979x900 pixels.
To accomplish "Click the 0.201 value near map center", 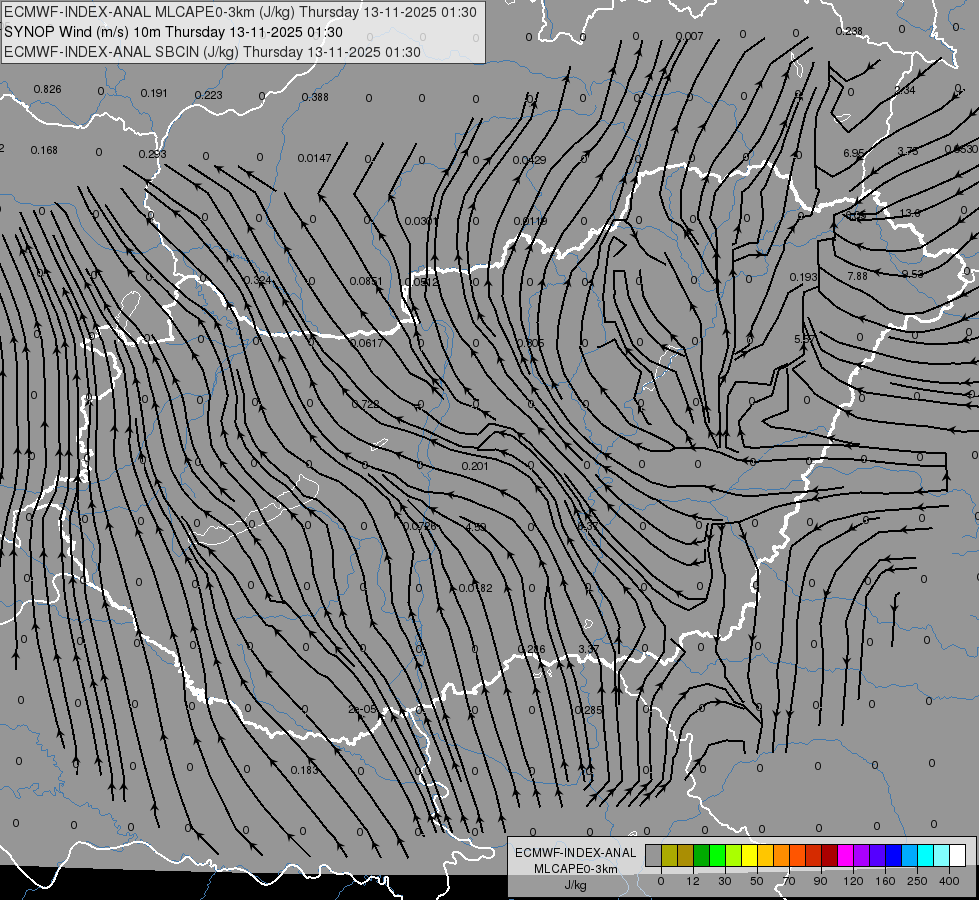I will pyautogui.click(x=475, y=466).
